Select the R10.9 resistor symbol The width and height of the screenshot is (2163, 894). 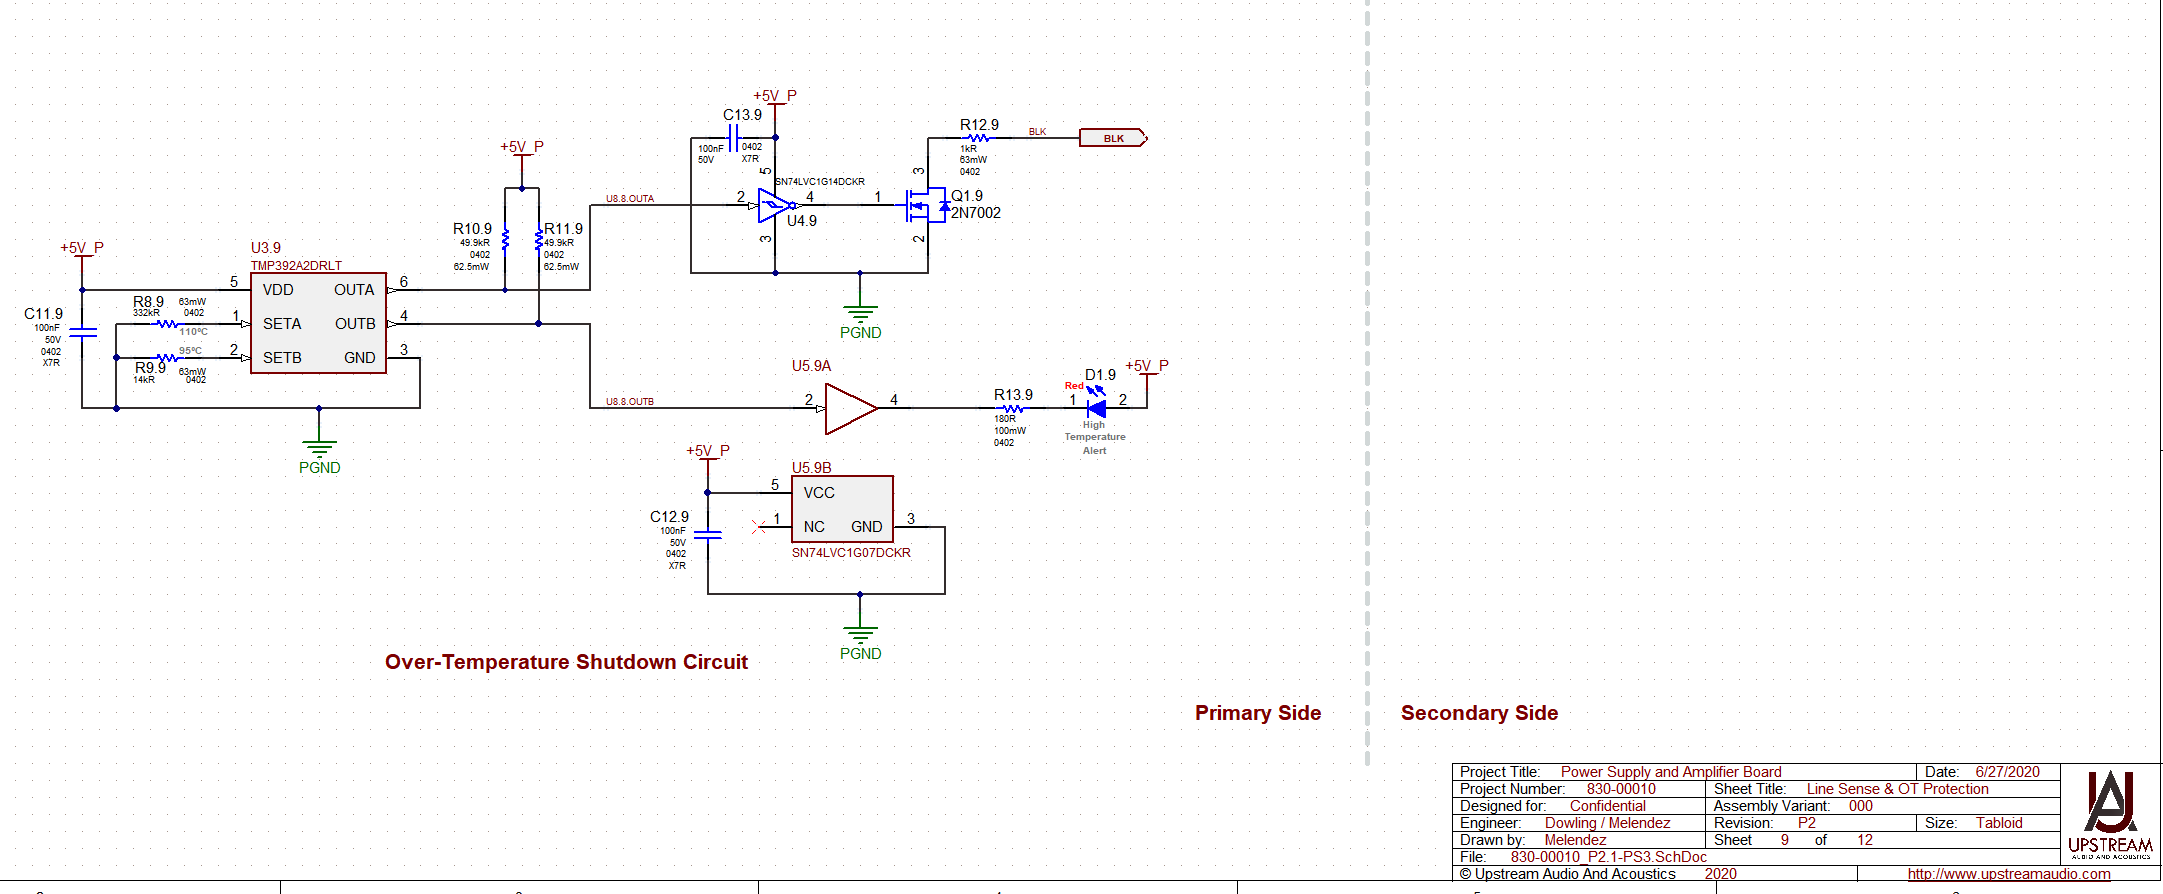pyautogui.click(x=505, y=240)
